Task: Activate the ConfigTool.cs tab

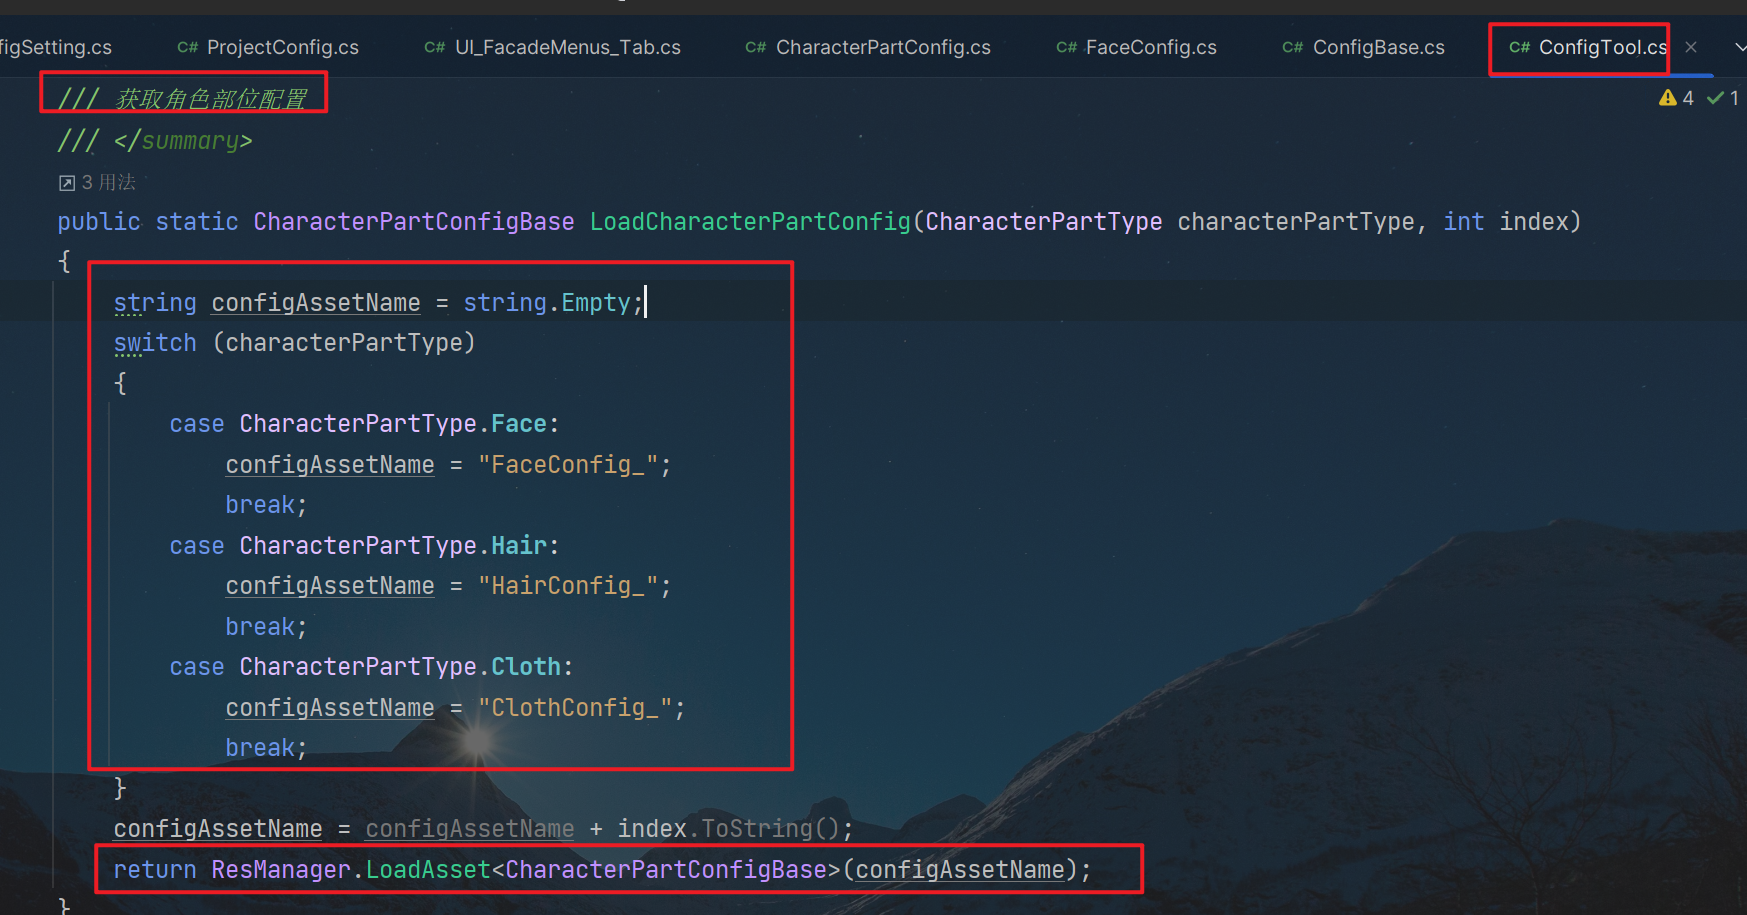Action: pyautogui.click(x=1601, y=48)
